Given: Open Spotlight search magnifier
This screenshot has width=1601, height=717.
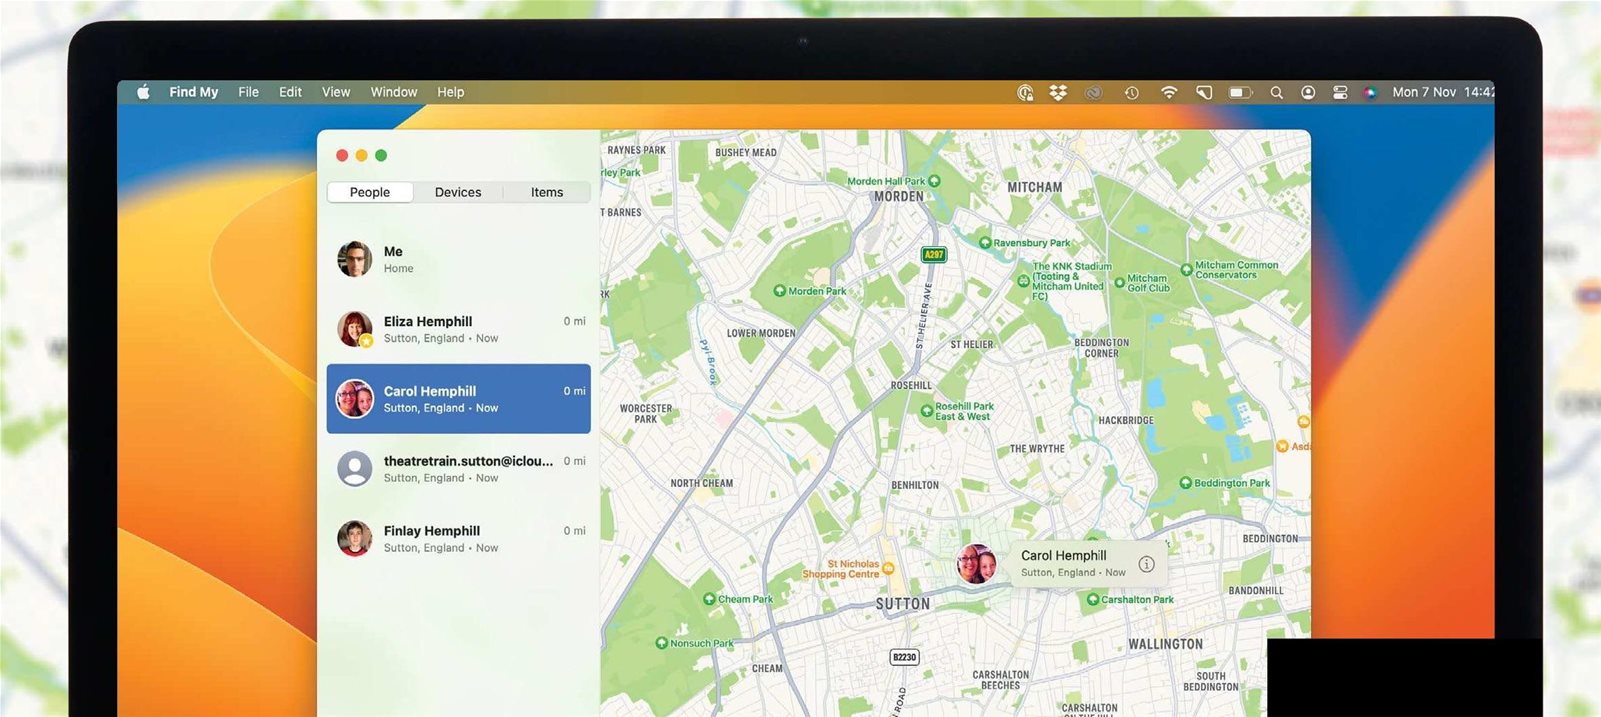Looking at the screenshot, I should tap(1276, 92).
